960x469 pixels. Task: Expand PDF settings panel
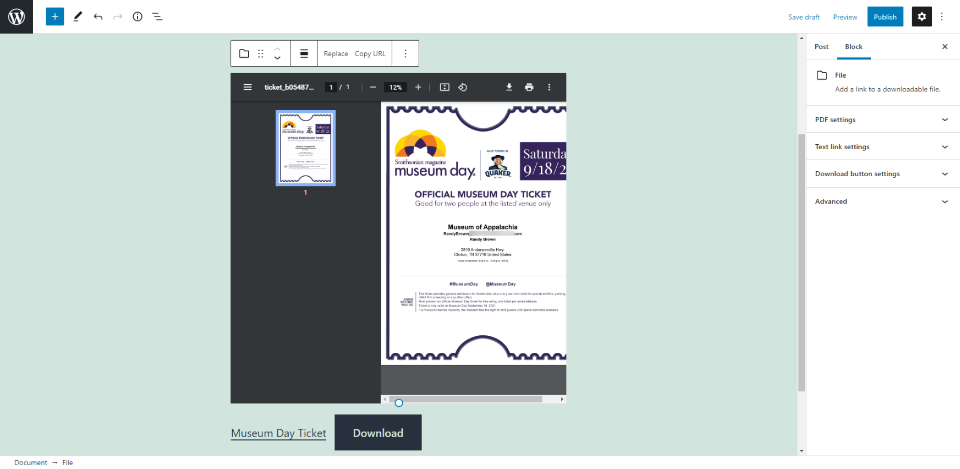point(879,120)
